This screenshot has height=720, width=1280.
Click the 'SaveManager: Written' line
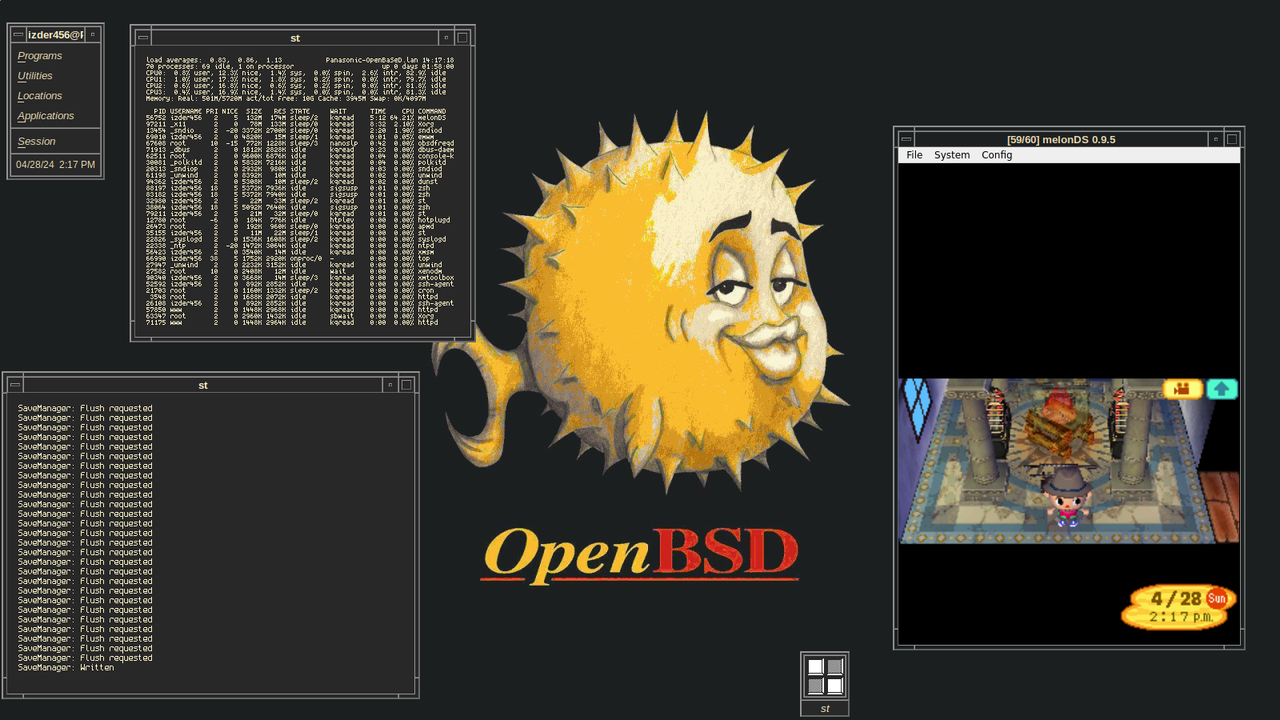point(66,667)
